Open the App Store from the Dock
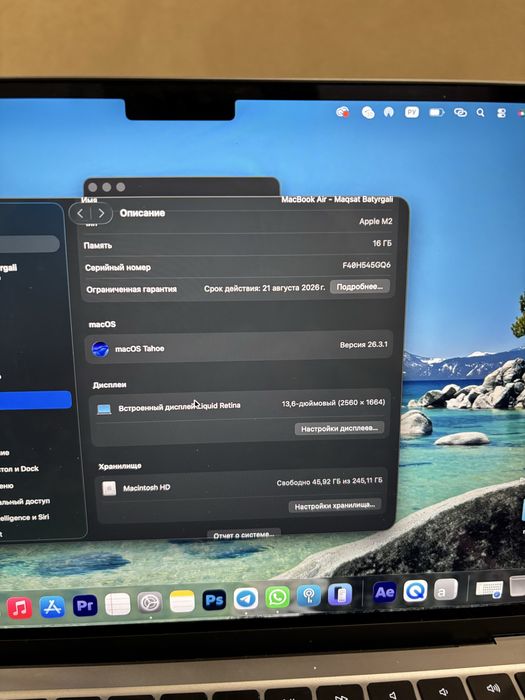Screen dimensions: 525x700 point(52,607)
